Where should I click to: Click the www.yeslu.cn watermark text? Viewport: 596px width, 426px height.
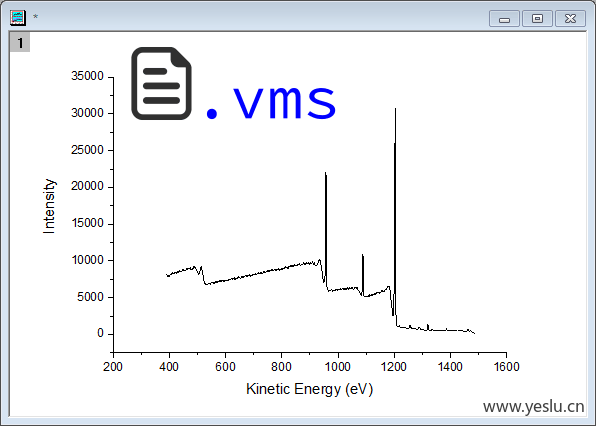click(533, 407)
